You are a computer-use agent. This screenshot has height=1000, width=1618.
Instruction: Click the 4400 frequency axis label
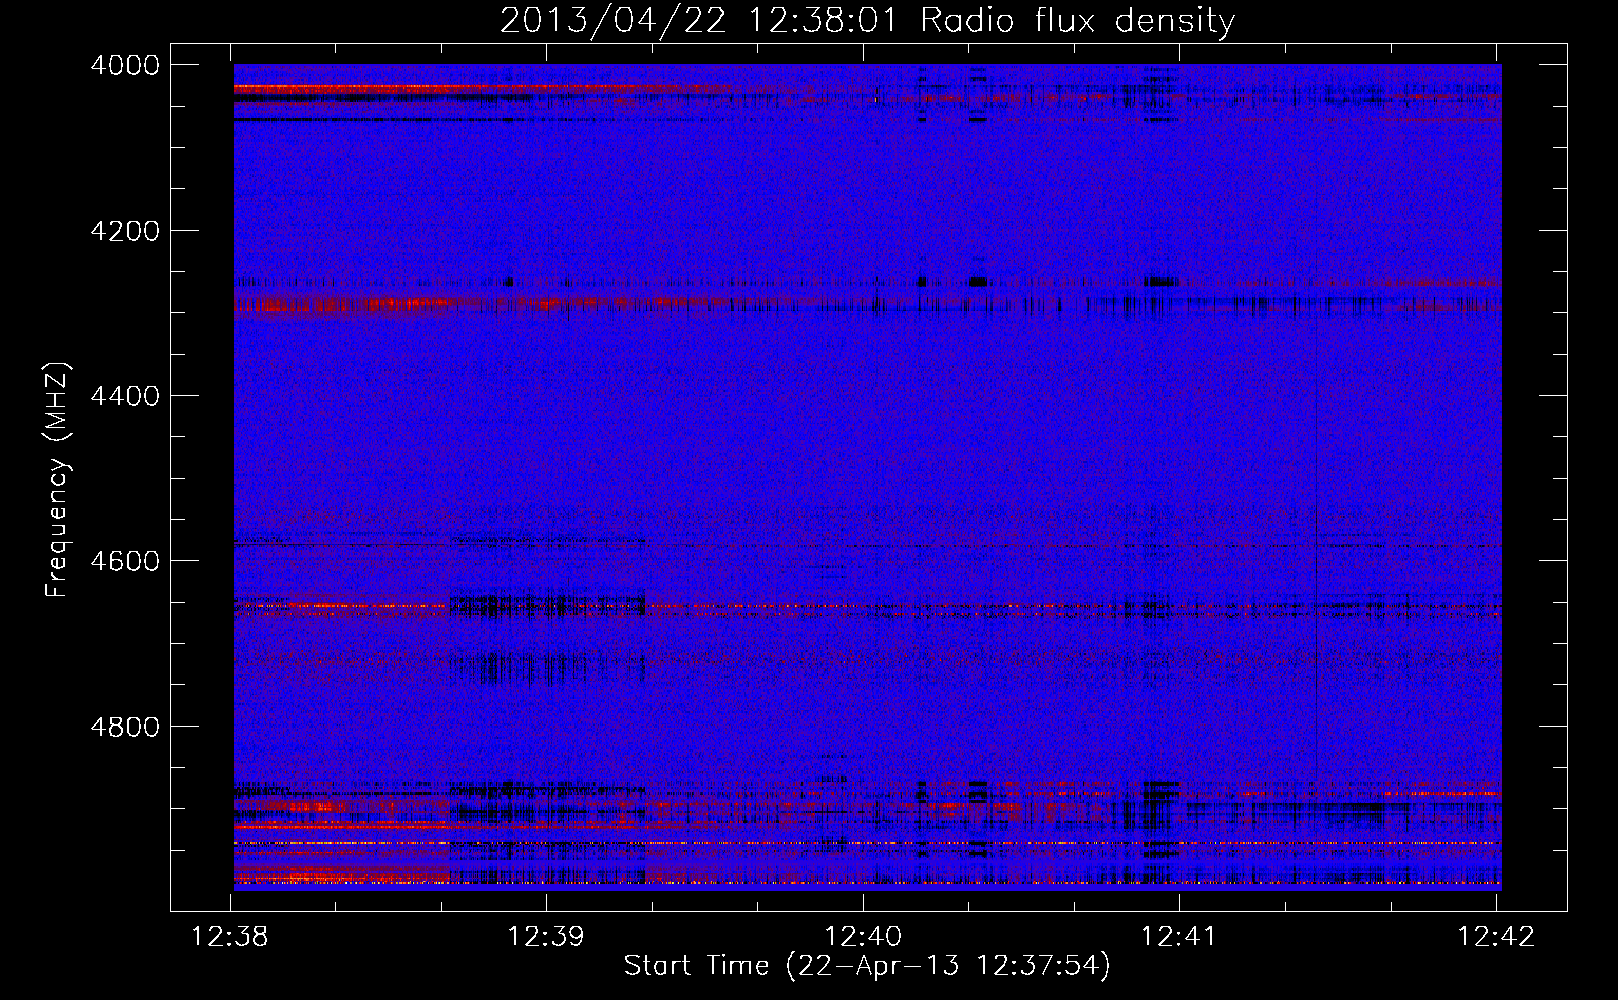tap(125, 396)
